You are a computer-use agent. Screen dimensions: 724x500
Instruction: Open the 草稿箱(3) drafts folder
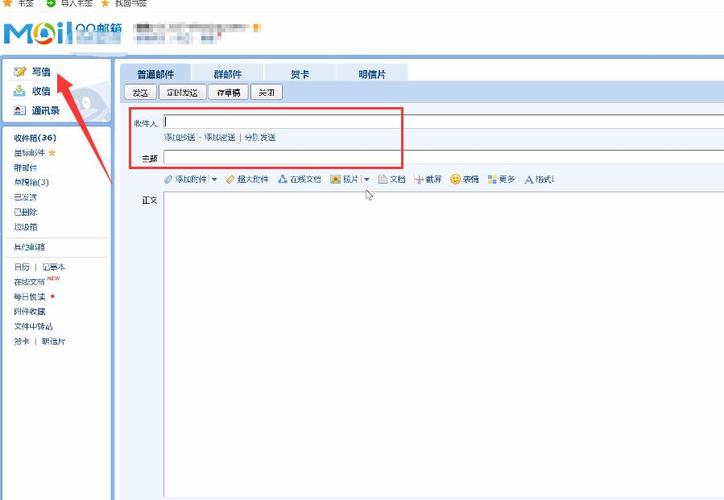tap(31, 182)
